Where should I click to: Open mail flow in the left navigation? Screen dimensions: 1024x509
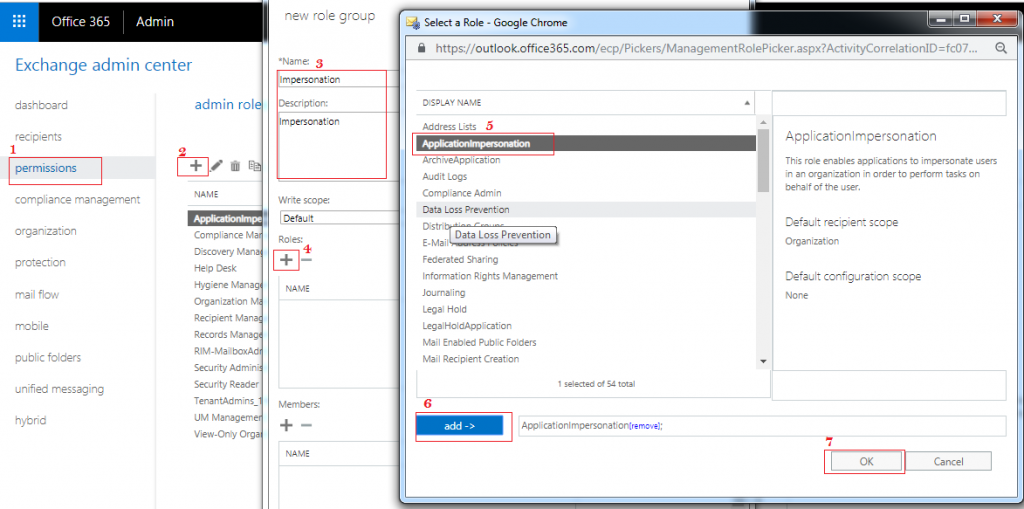(x=37, y=295)
